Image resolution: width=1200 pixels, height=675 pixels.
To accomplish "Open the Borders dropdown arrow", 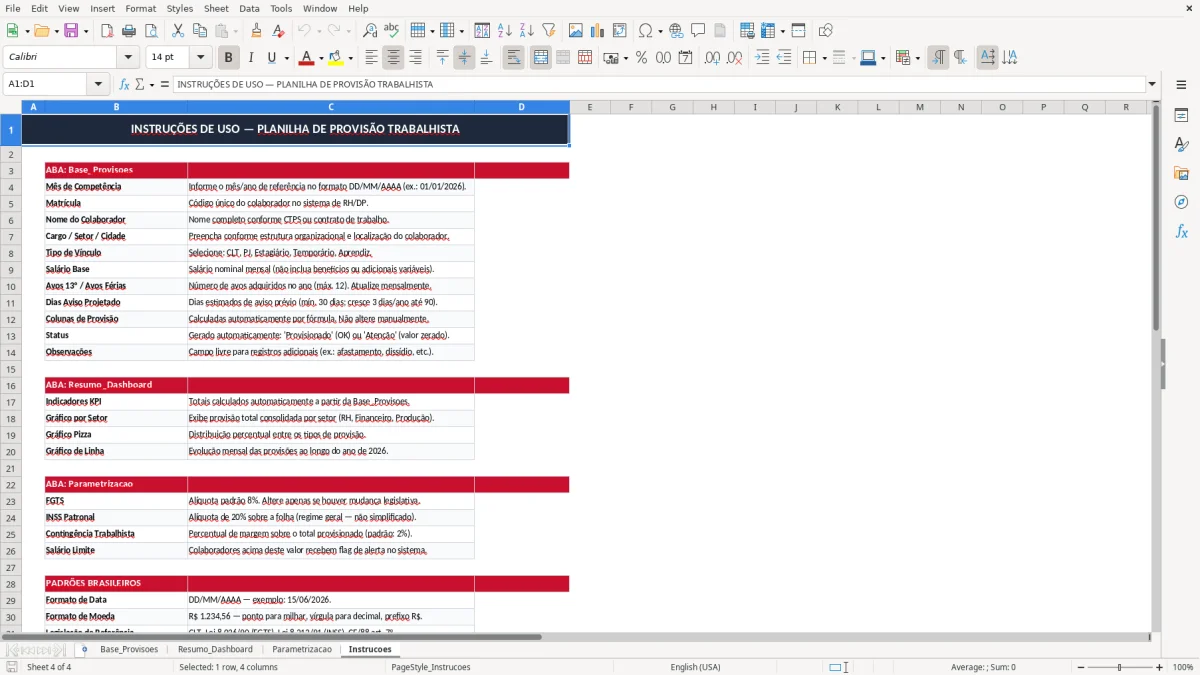I will [x=824, y=58].
